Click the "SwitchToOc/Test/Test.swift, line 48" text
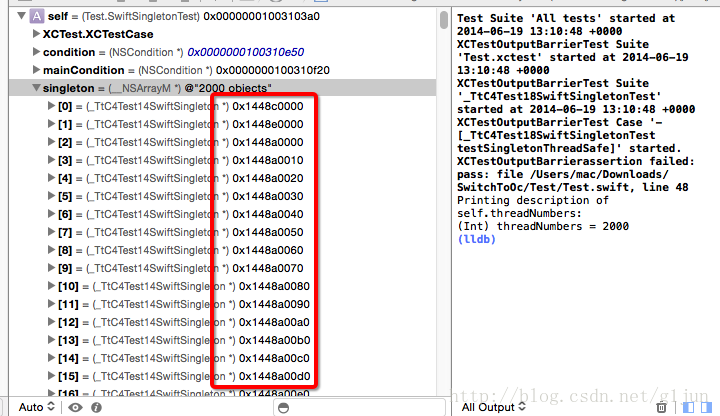Screen dimensions: 720x416 tap(573, 187)
